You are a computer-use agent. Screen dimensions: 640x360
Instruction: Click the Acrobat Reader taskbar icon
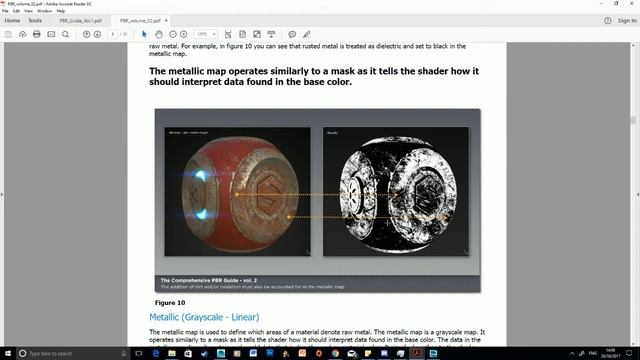pyautogui.click(x=417, y=353)
